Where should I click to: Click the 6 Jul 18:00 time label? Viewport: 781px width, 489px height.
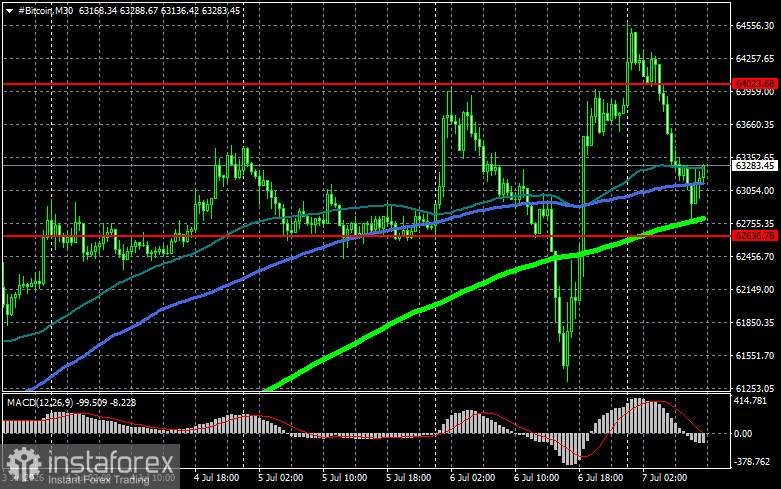[x=600, y=478]
